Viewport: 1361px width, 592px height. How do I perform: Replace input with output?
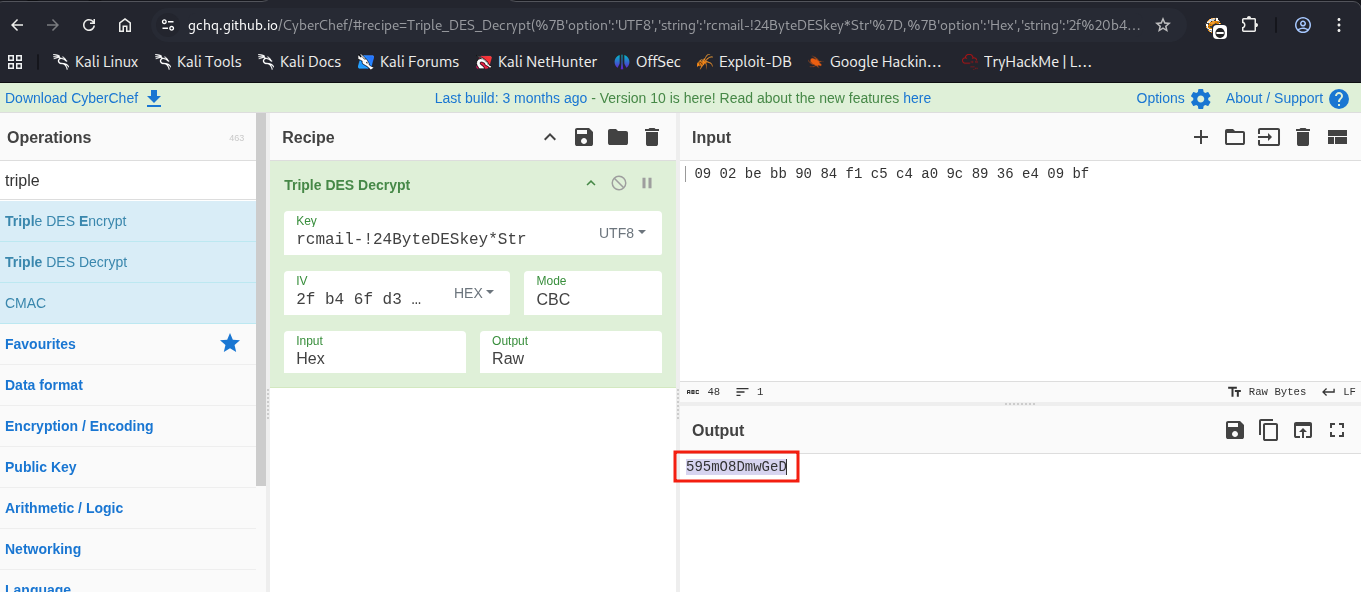[1303, 430]
